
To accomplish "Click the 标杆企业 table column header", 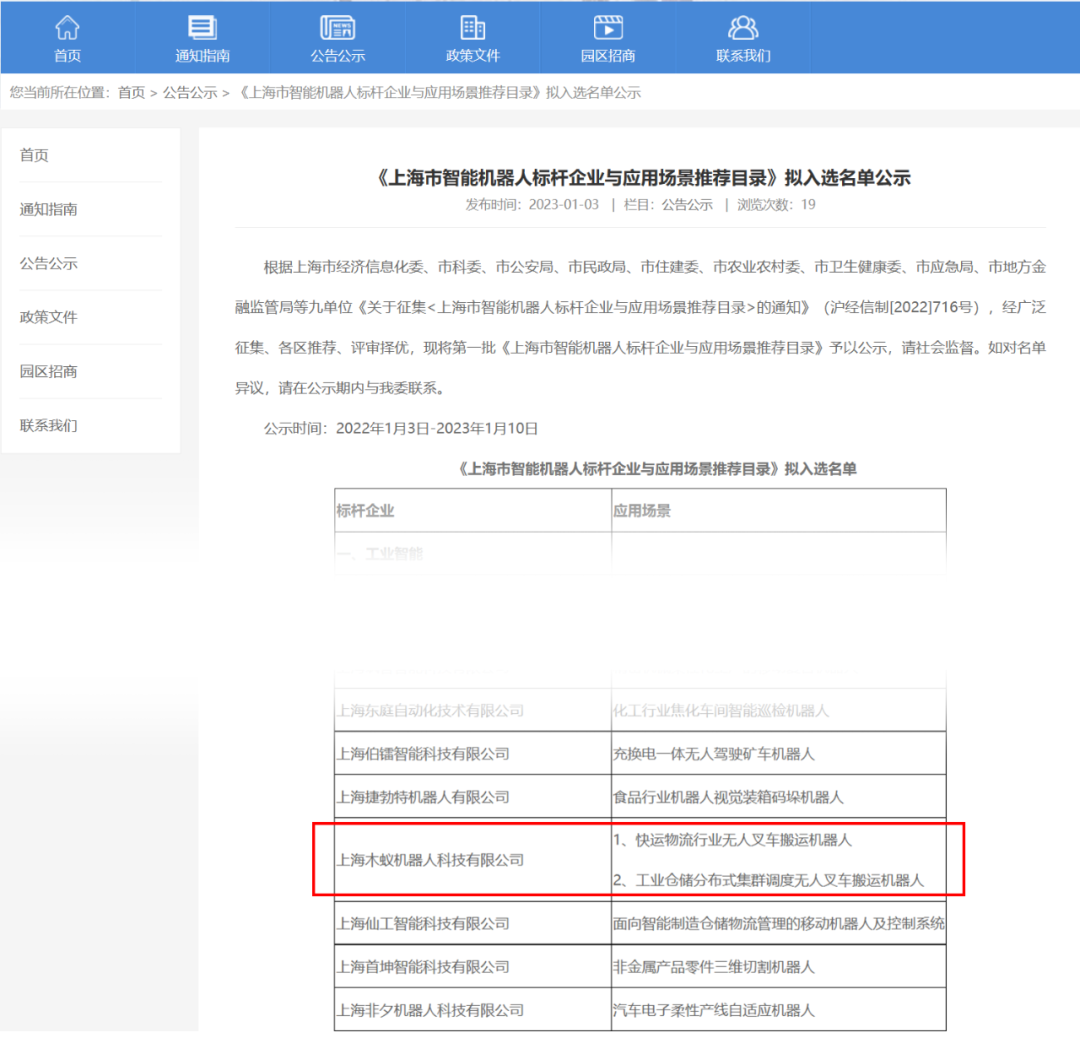I will (x=366, y=510).
